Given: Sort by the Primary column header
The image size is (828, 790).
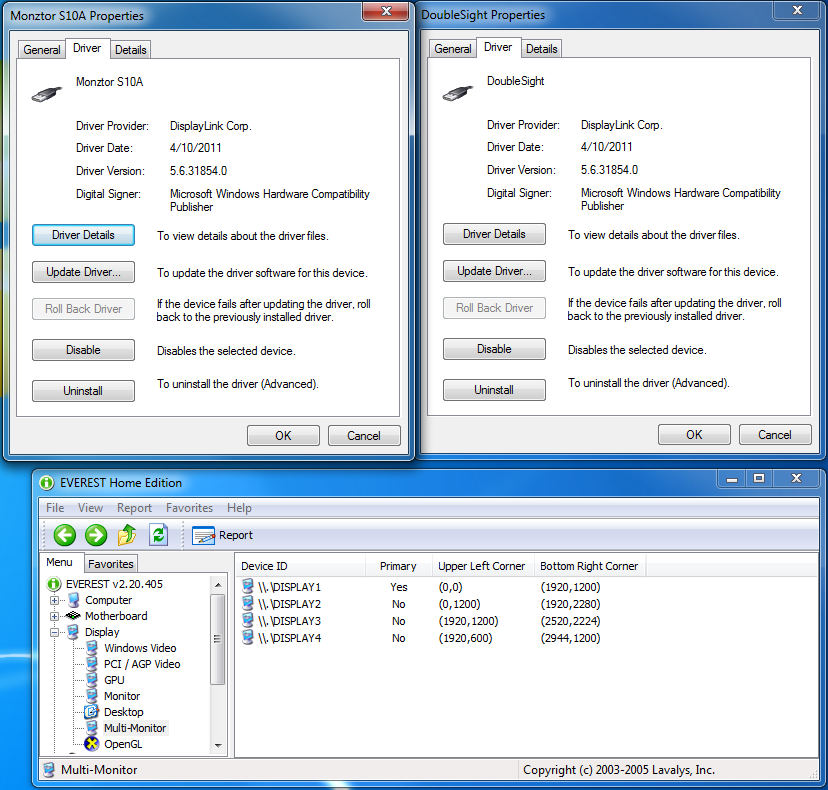Looking at the screenshot, I should [x=399, y=566].
